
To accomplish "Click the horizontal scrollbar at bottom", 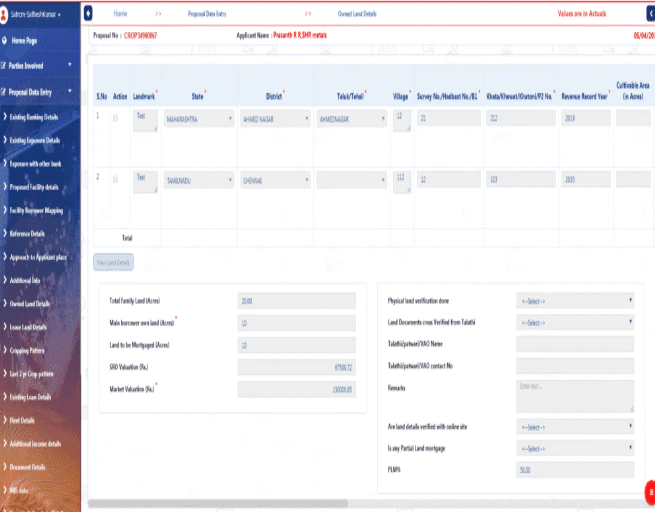I will point(218,504).
